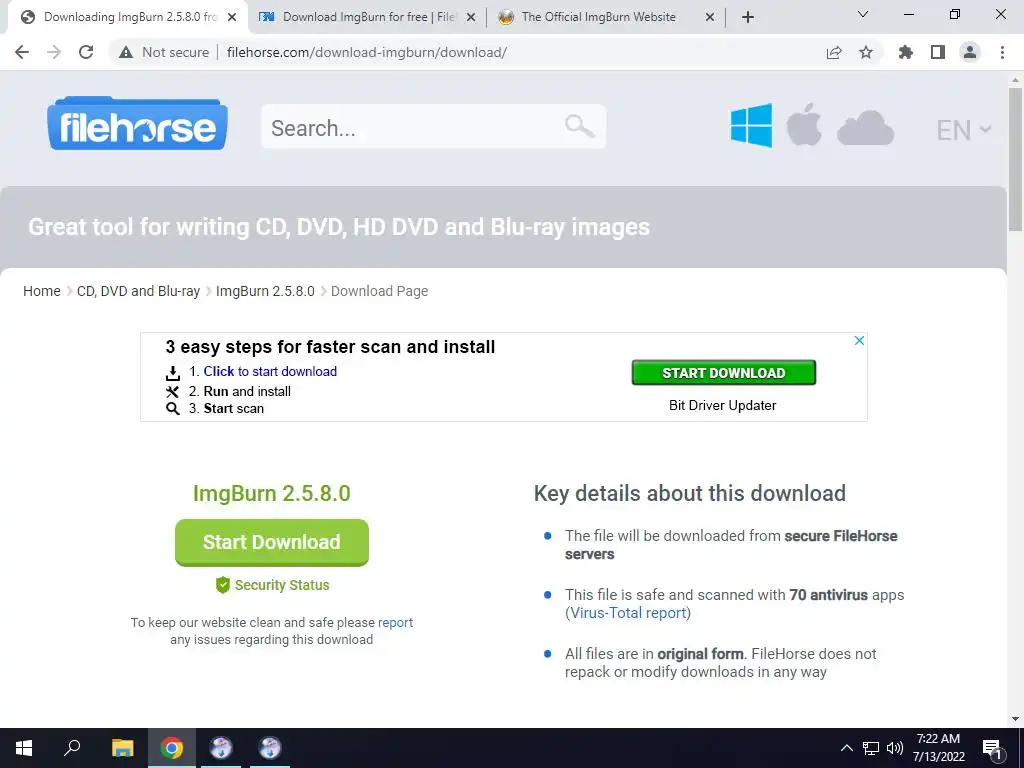Open the notification center icon
1024x768 pixels.
(x=991, y=748)
